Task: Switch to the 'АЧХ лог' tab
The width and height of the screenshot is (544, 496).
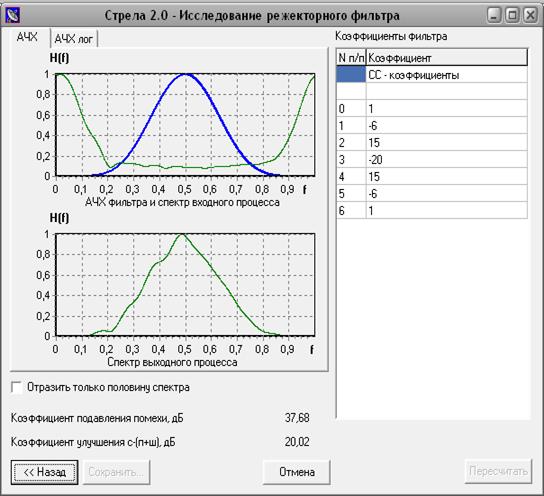Action: click(74, 39)
